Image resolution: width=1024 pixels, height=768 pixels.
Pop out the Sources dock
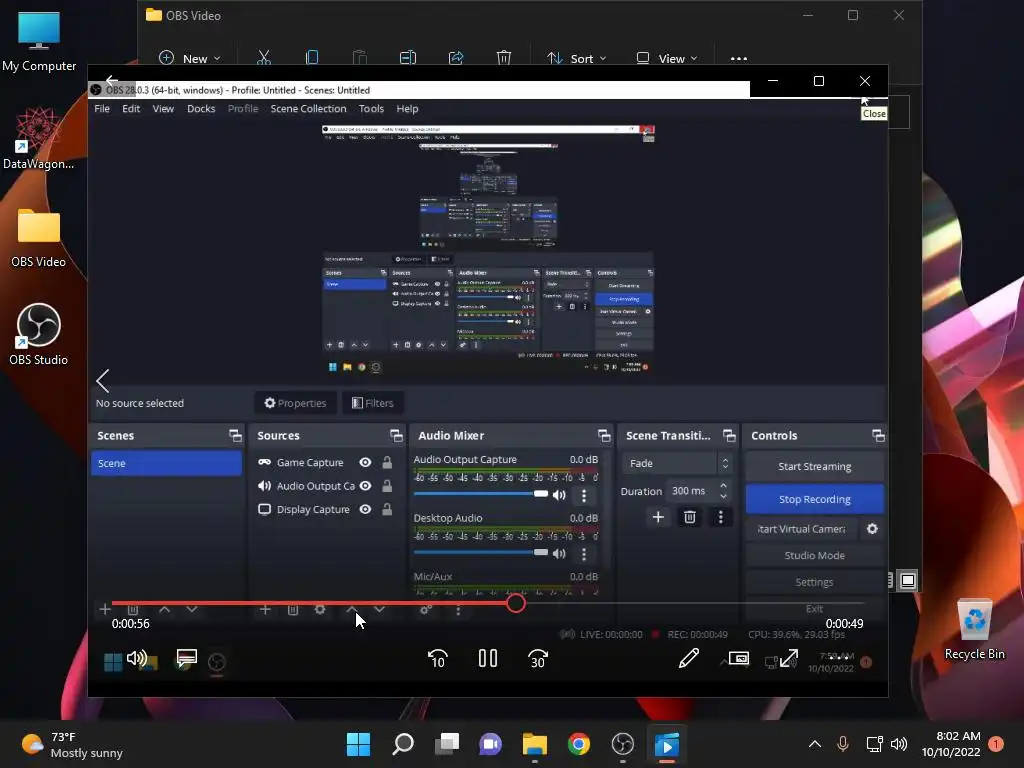pyautogui.click(x=396, y=436)
